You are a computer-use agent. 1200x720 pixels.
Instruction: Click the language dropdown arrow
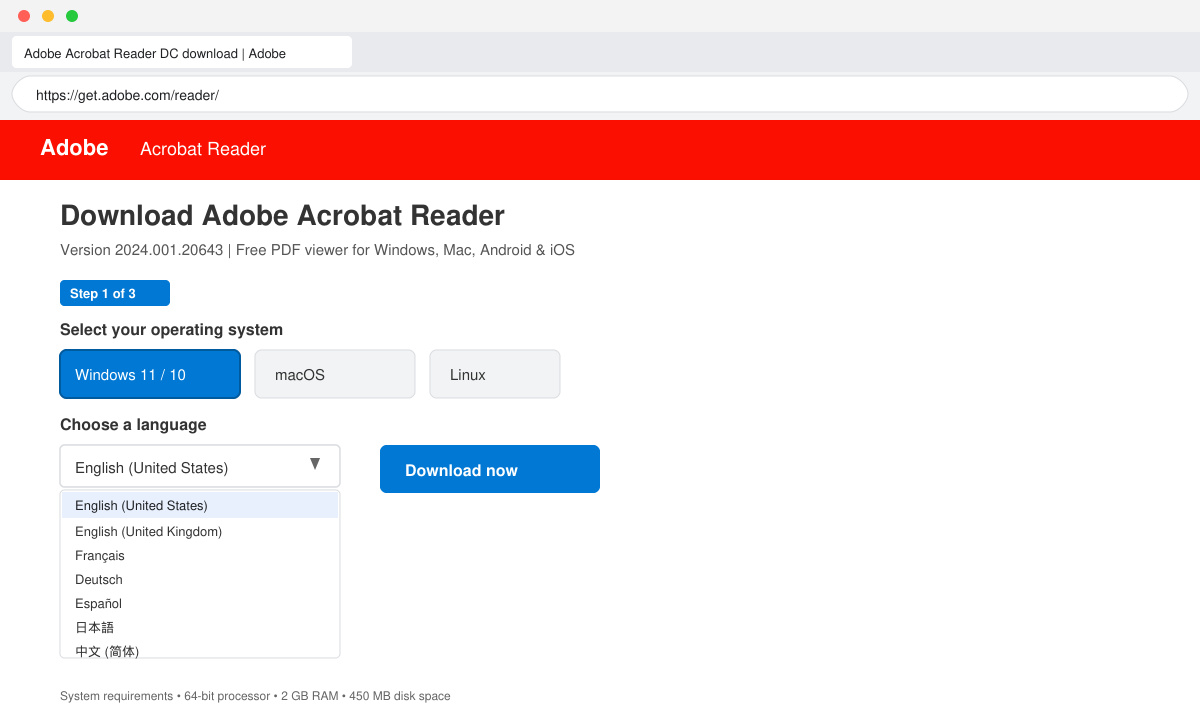coord(315,464)
